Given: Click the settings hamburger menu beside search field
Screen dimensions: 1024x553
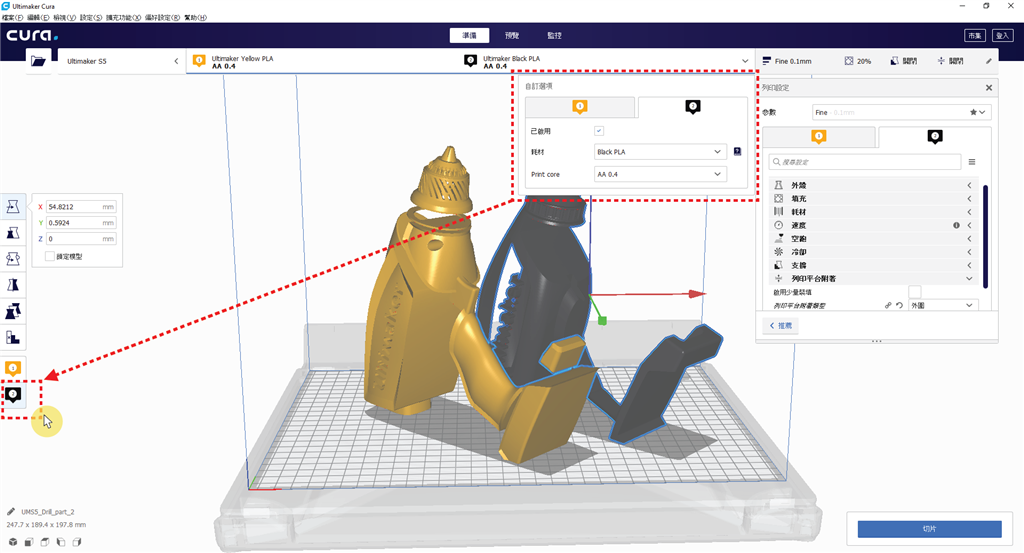Looking at the screenshot, I should point(972,161).
